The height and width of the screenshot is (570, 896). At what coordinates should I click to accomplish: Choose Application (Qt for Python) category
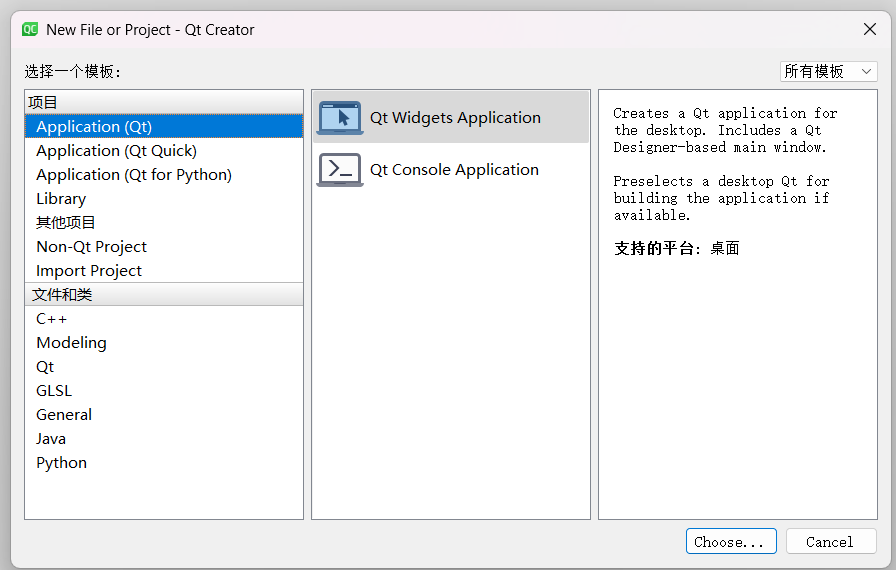click(164, 174)
